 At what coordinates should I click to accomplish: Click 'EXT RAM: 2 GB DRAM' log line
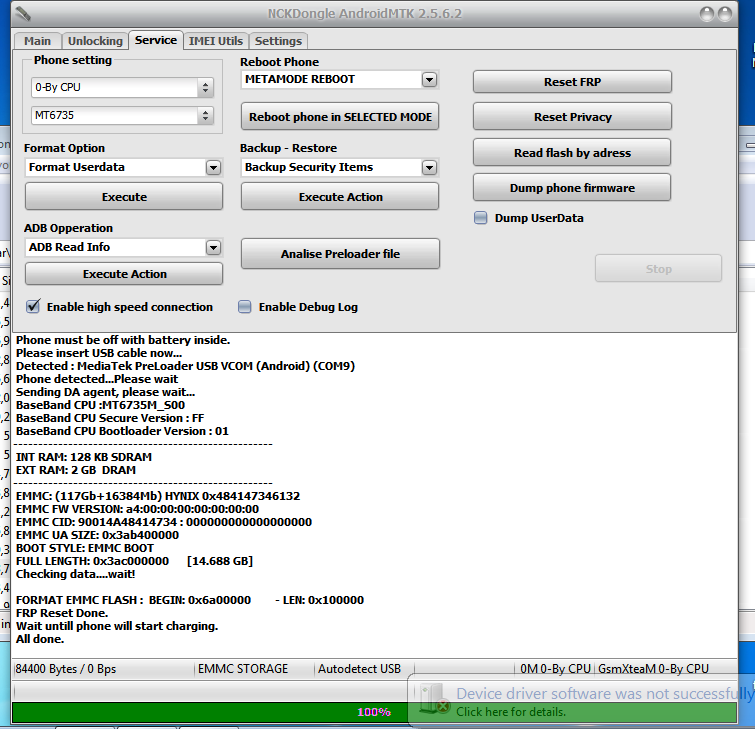76,470
